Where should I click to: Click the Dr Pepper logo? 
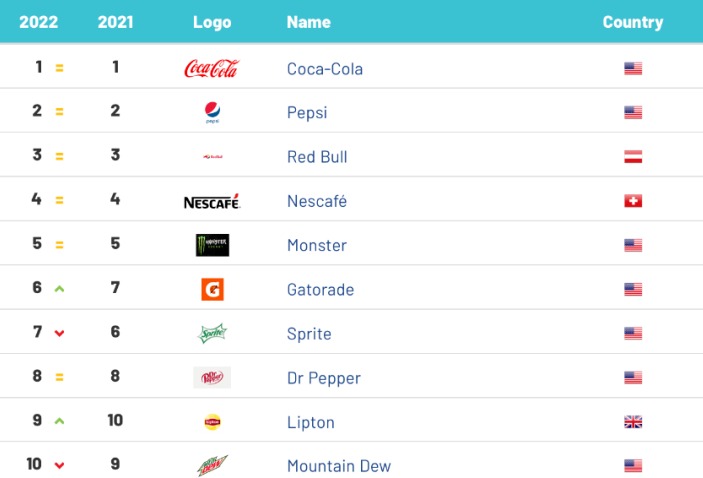[212, 377]
